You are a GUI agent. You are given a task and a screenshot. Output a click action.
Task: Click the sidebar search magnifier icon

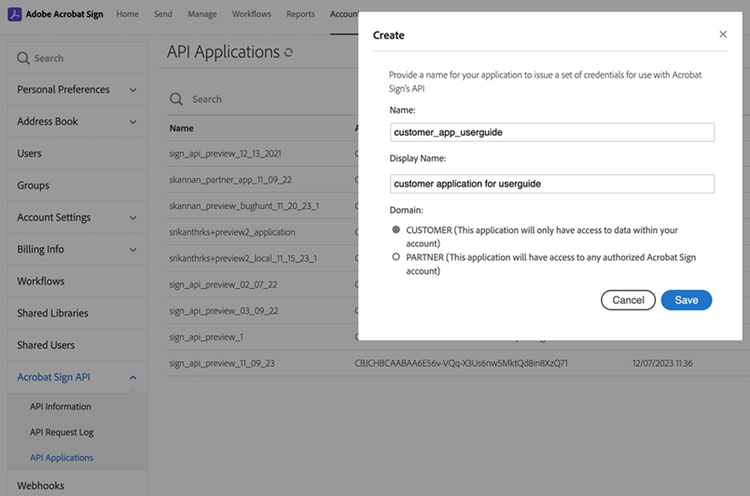pyautogui.click(x=23, y=58)
